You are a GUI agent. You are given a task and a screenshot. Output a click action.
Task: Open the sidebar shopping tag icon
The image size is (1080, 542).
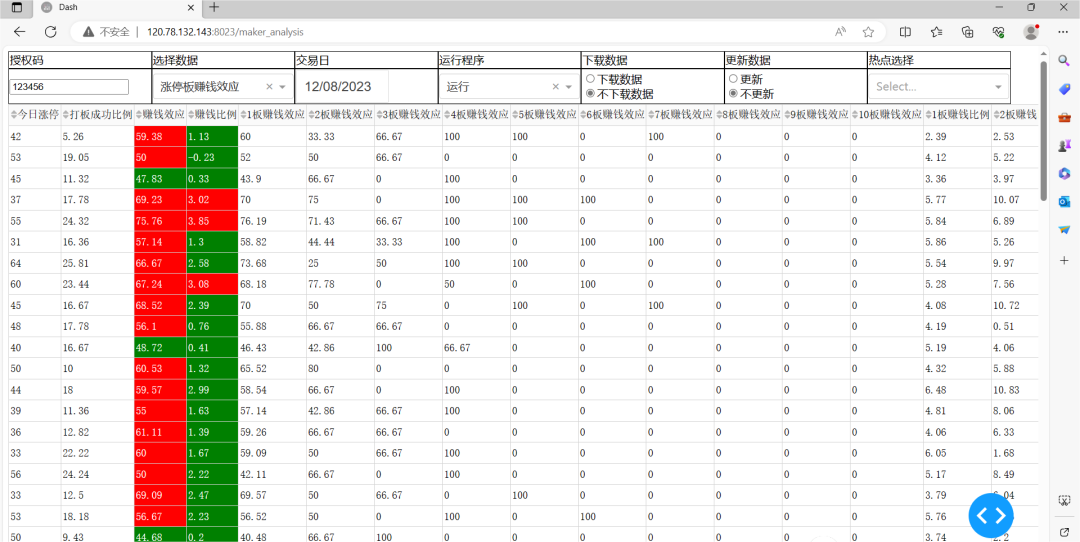1064,89
